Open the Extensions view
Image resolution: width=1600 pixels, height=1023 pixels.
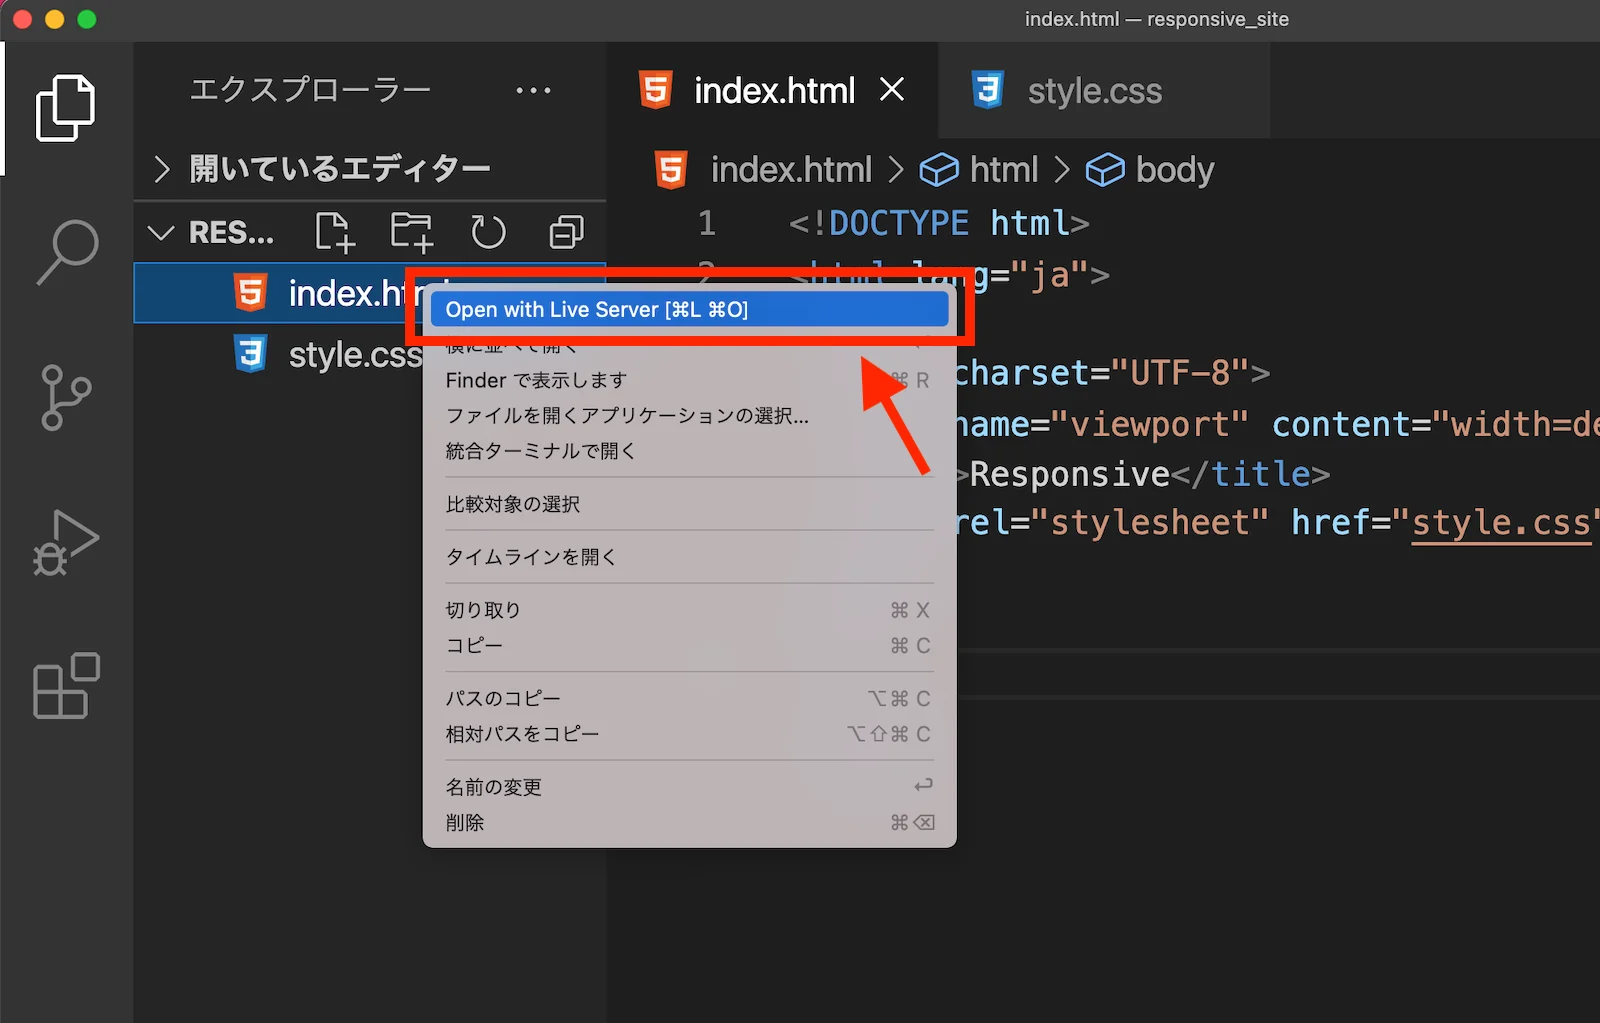point(66,687)
